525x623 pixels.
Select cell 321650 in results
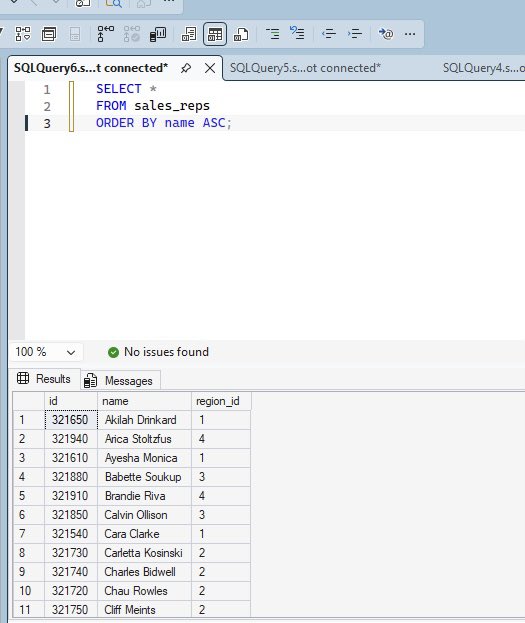[x=71, y=420]
